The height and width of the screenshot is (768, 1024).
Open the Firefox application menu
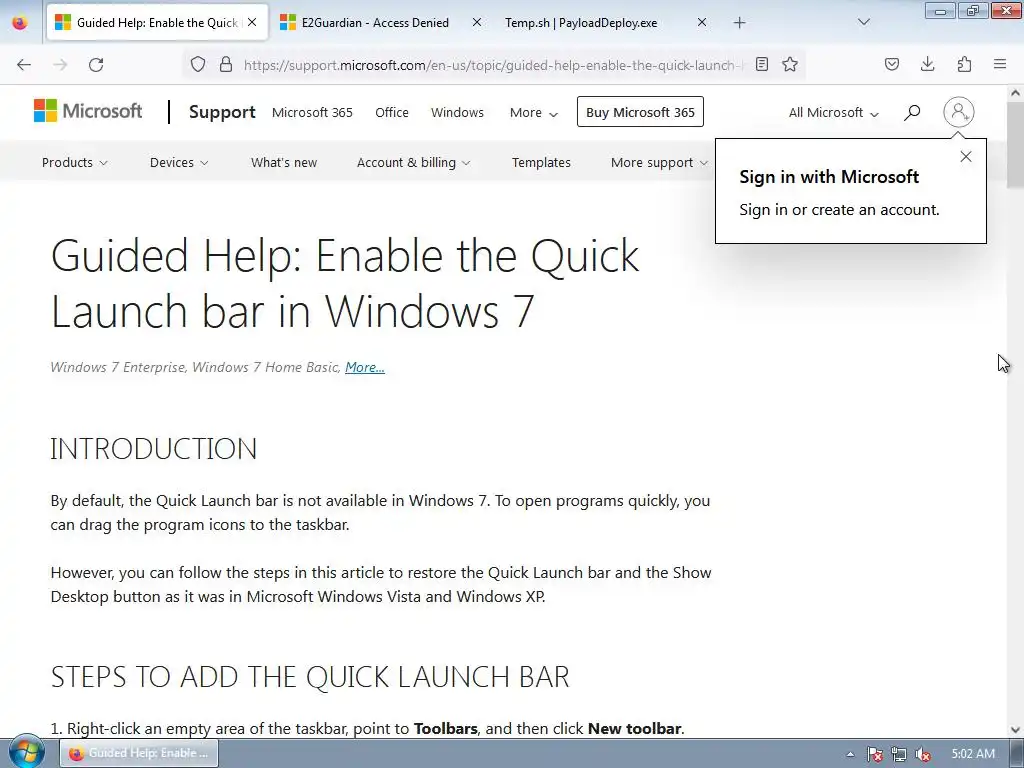tap(1000, 64)
